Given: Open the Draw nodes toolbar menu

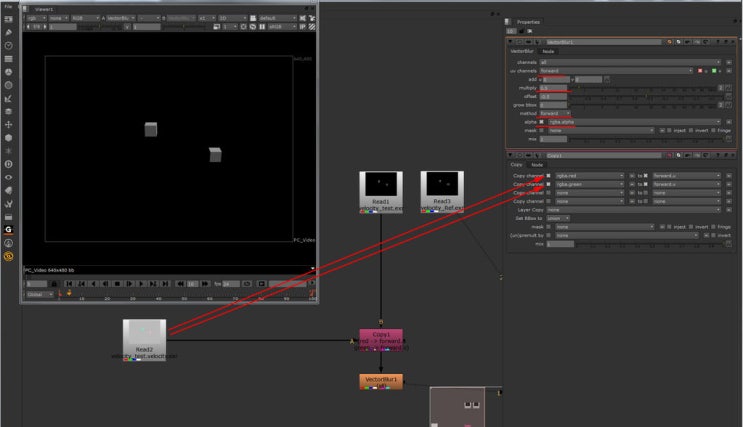Looking at the screenshot, I should point(8,32).
